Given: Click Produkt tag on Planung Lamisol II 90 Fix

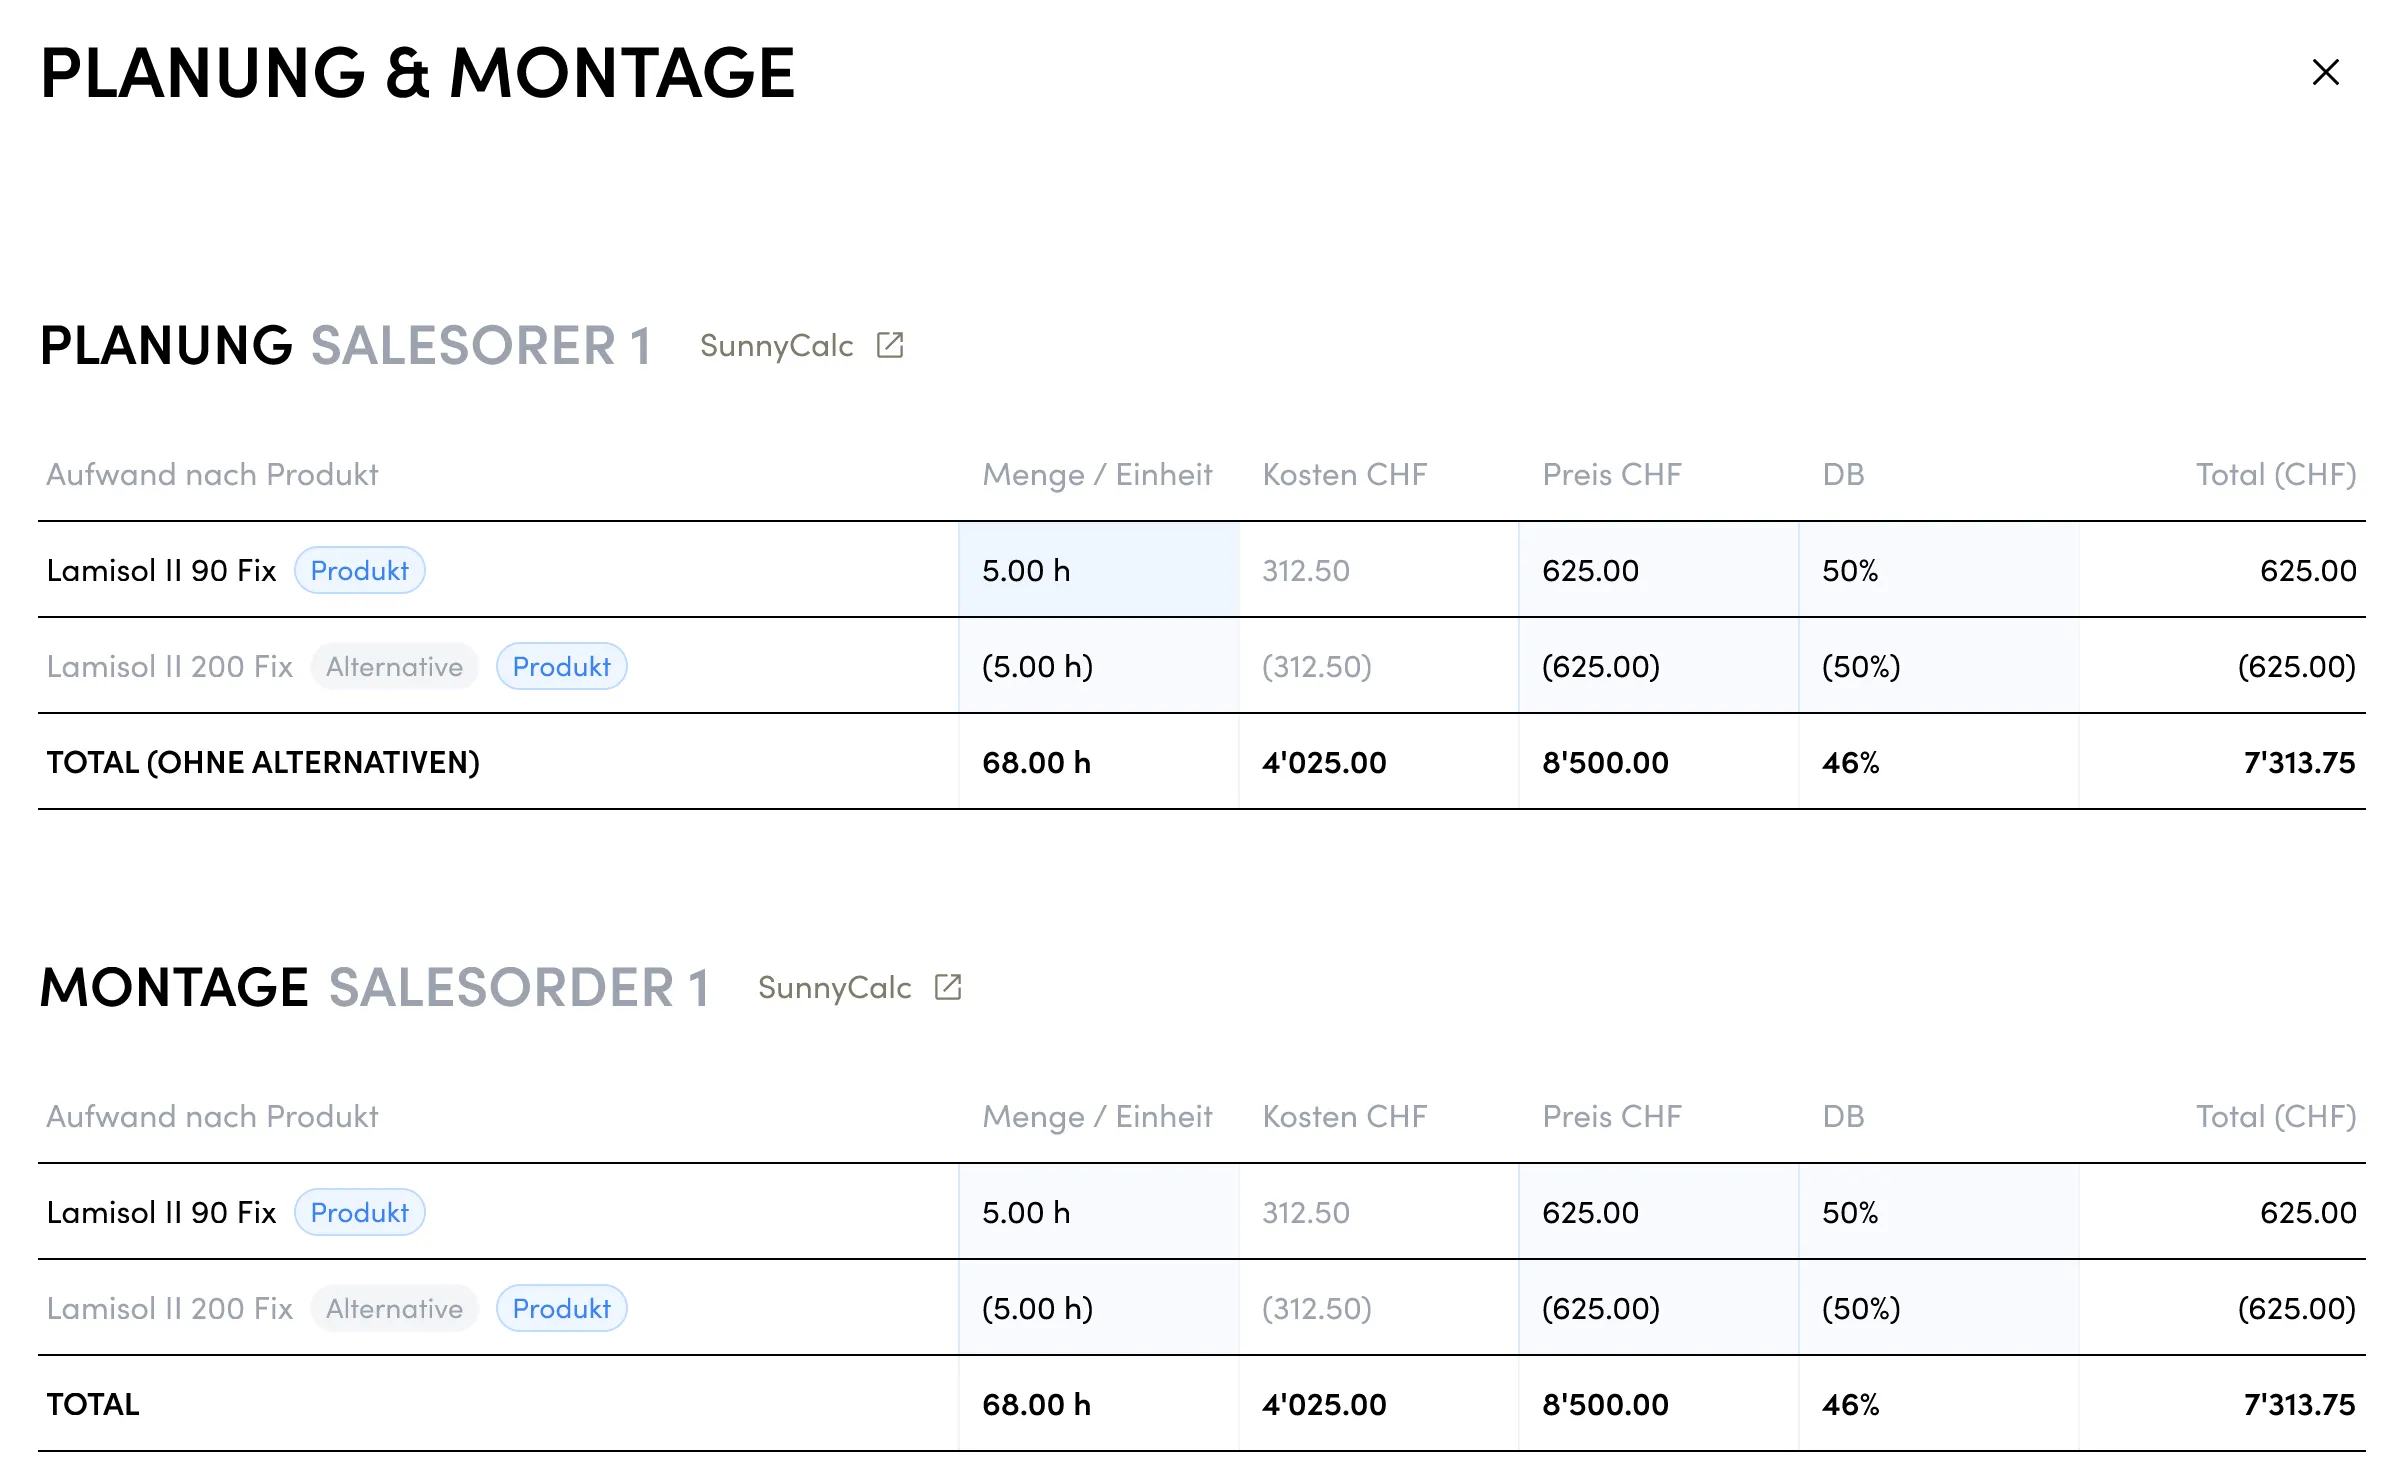Looking at the screenshot, I should (x=359, y=570).
